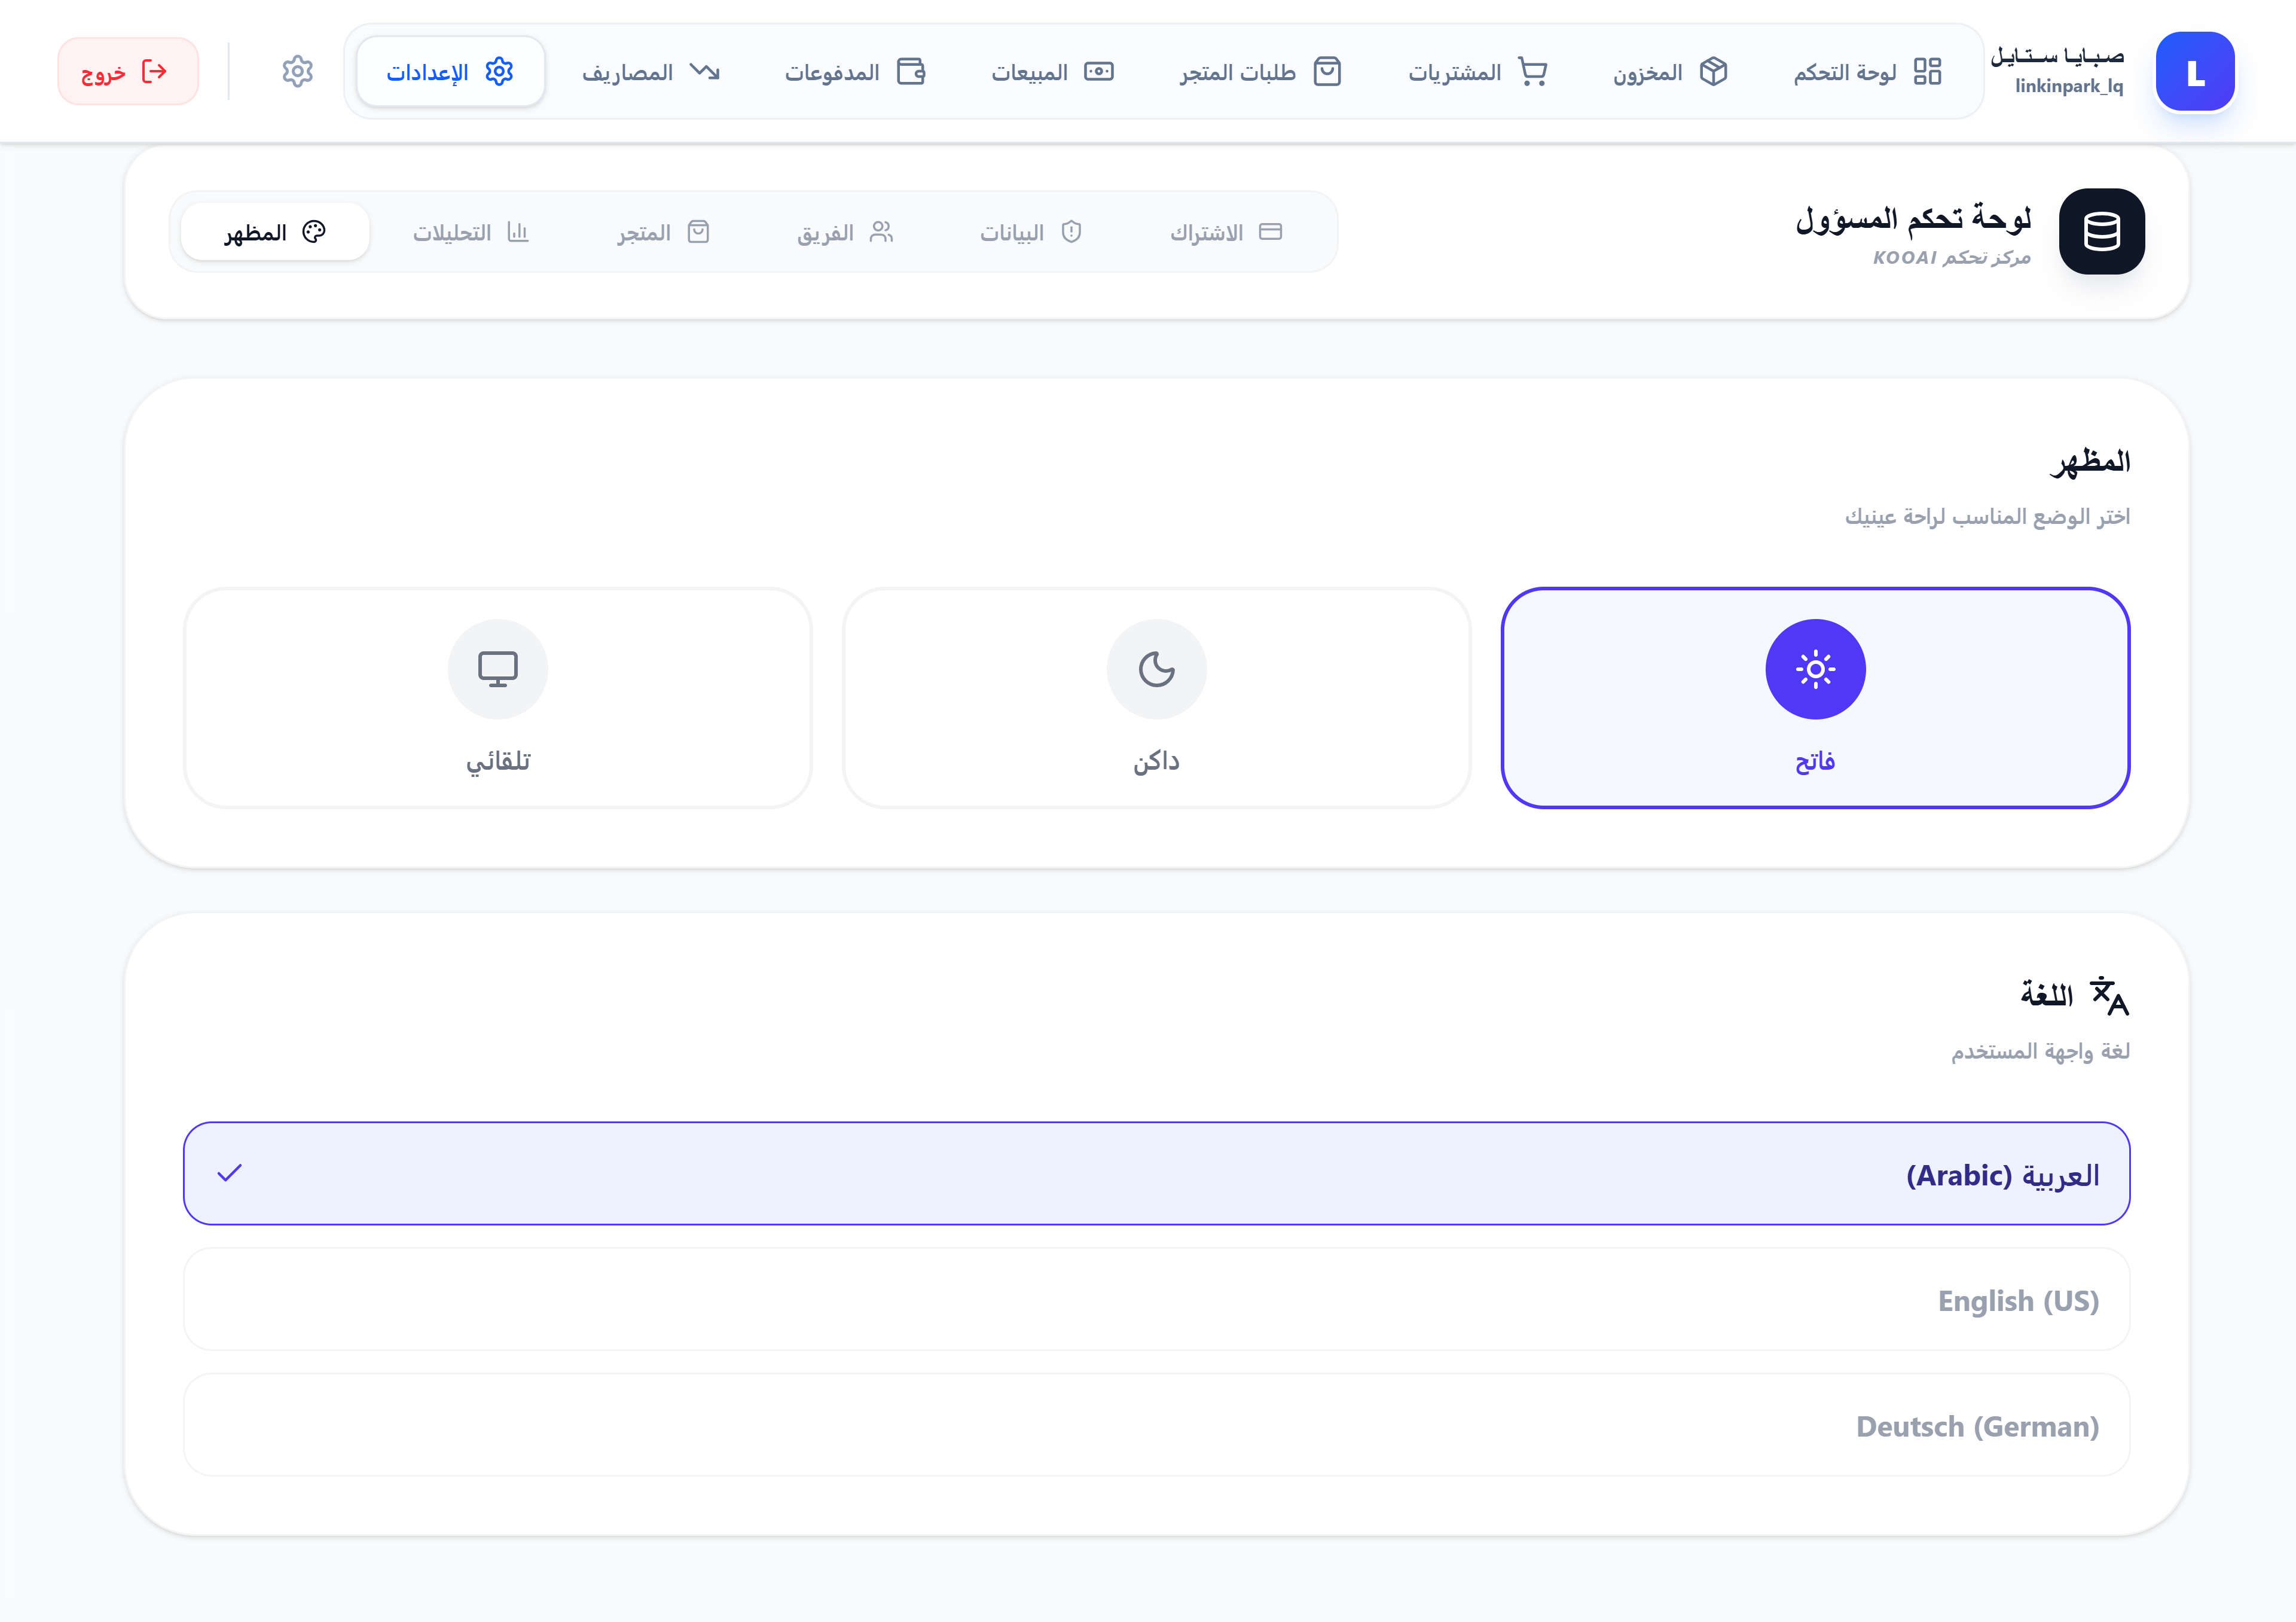Click the monitor icon for auto mode
Screen dimensions: 2296x1622
[x=498, y=669]
